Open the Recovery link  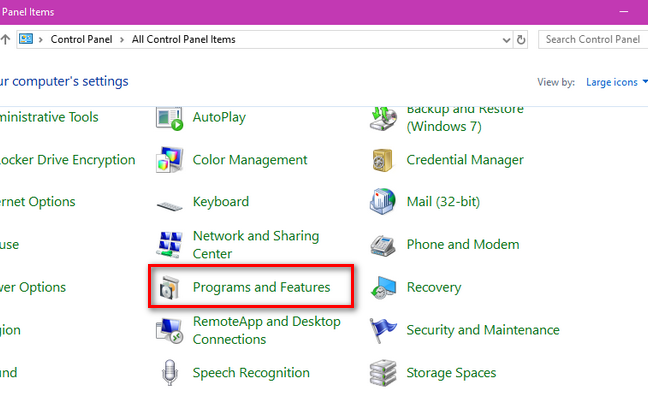[434, 287]
